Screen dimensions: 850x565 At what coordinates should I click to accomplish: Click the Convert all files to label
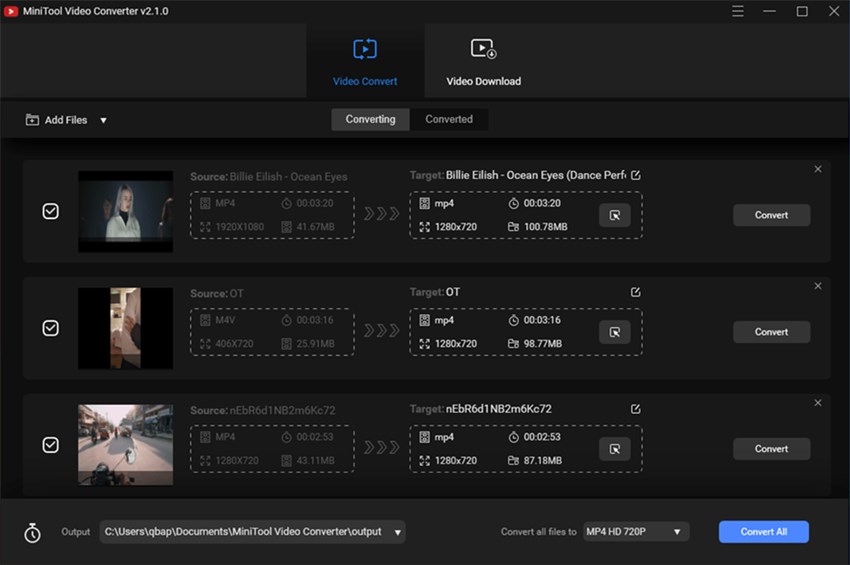tap(538, 532)
